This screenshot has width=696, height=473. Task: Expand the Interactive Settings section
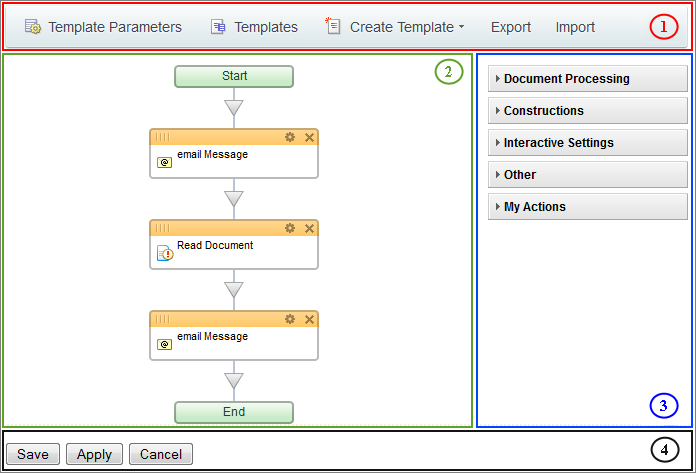[587, 142]
